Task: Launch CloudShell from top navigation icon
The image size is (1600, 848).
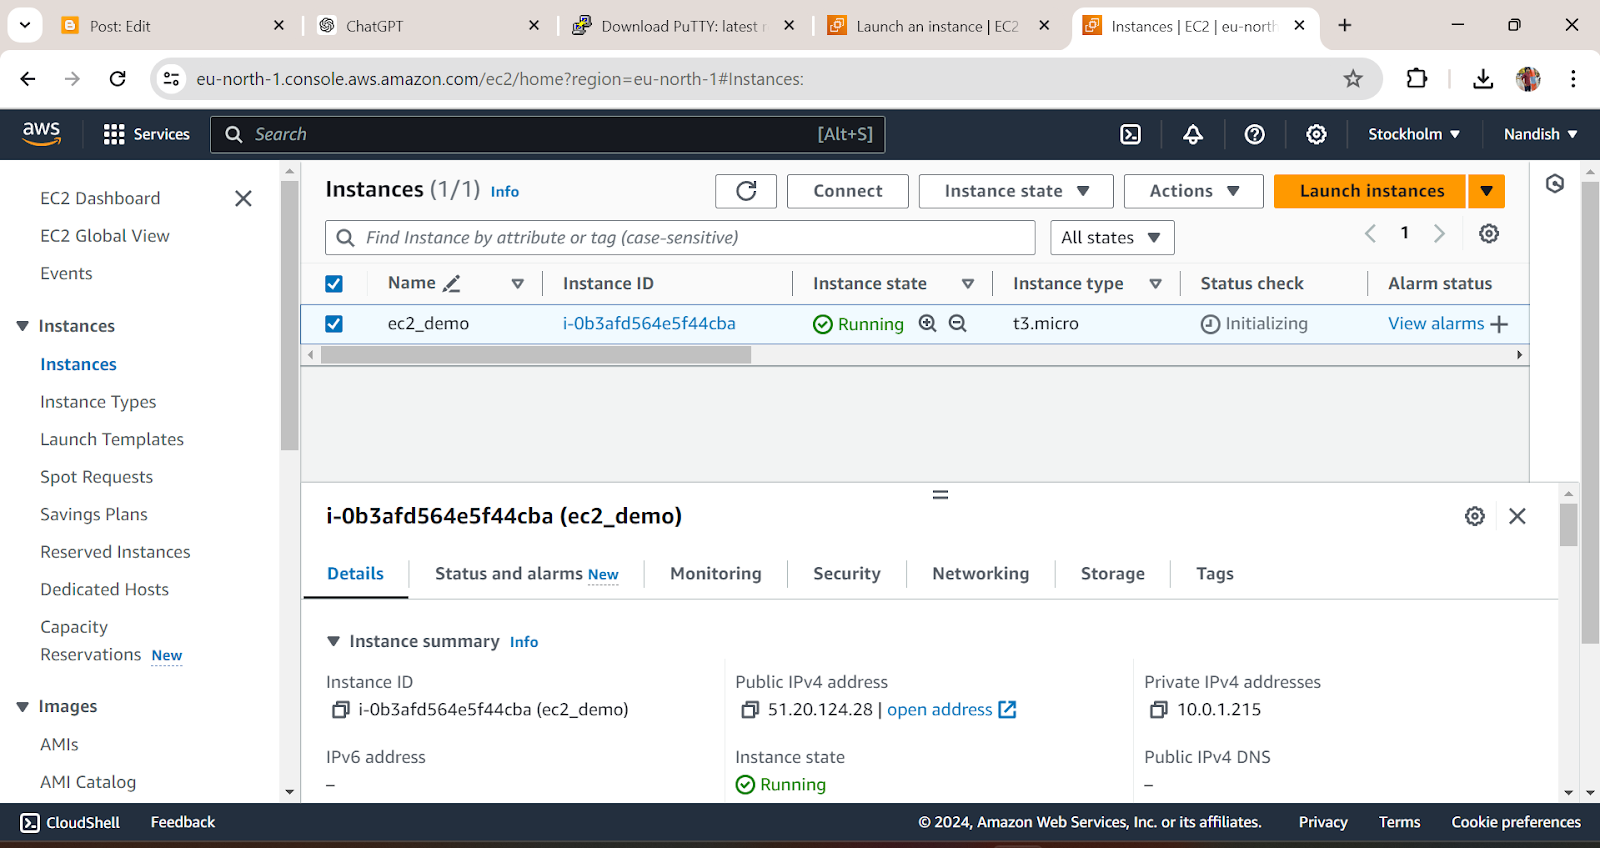Action: [1131, 134]
